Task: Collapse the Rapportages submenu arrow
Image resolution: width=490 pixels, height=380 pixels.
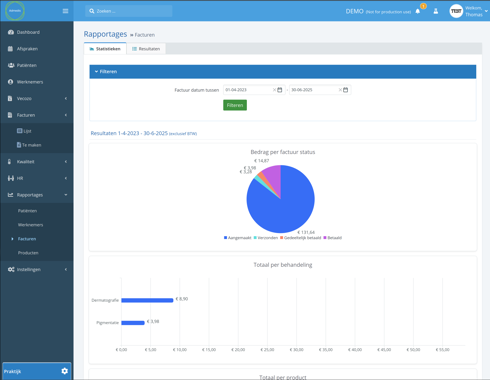Action: [66, 195]
